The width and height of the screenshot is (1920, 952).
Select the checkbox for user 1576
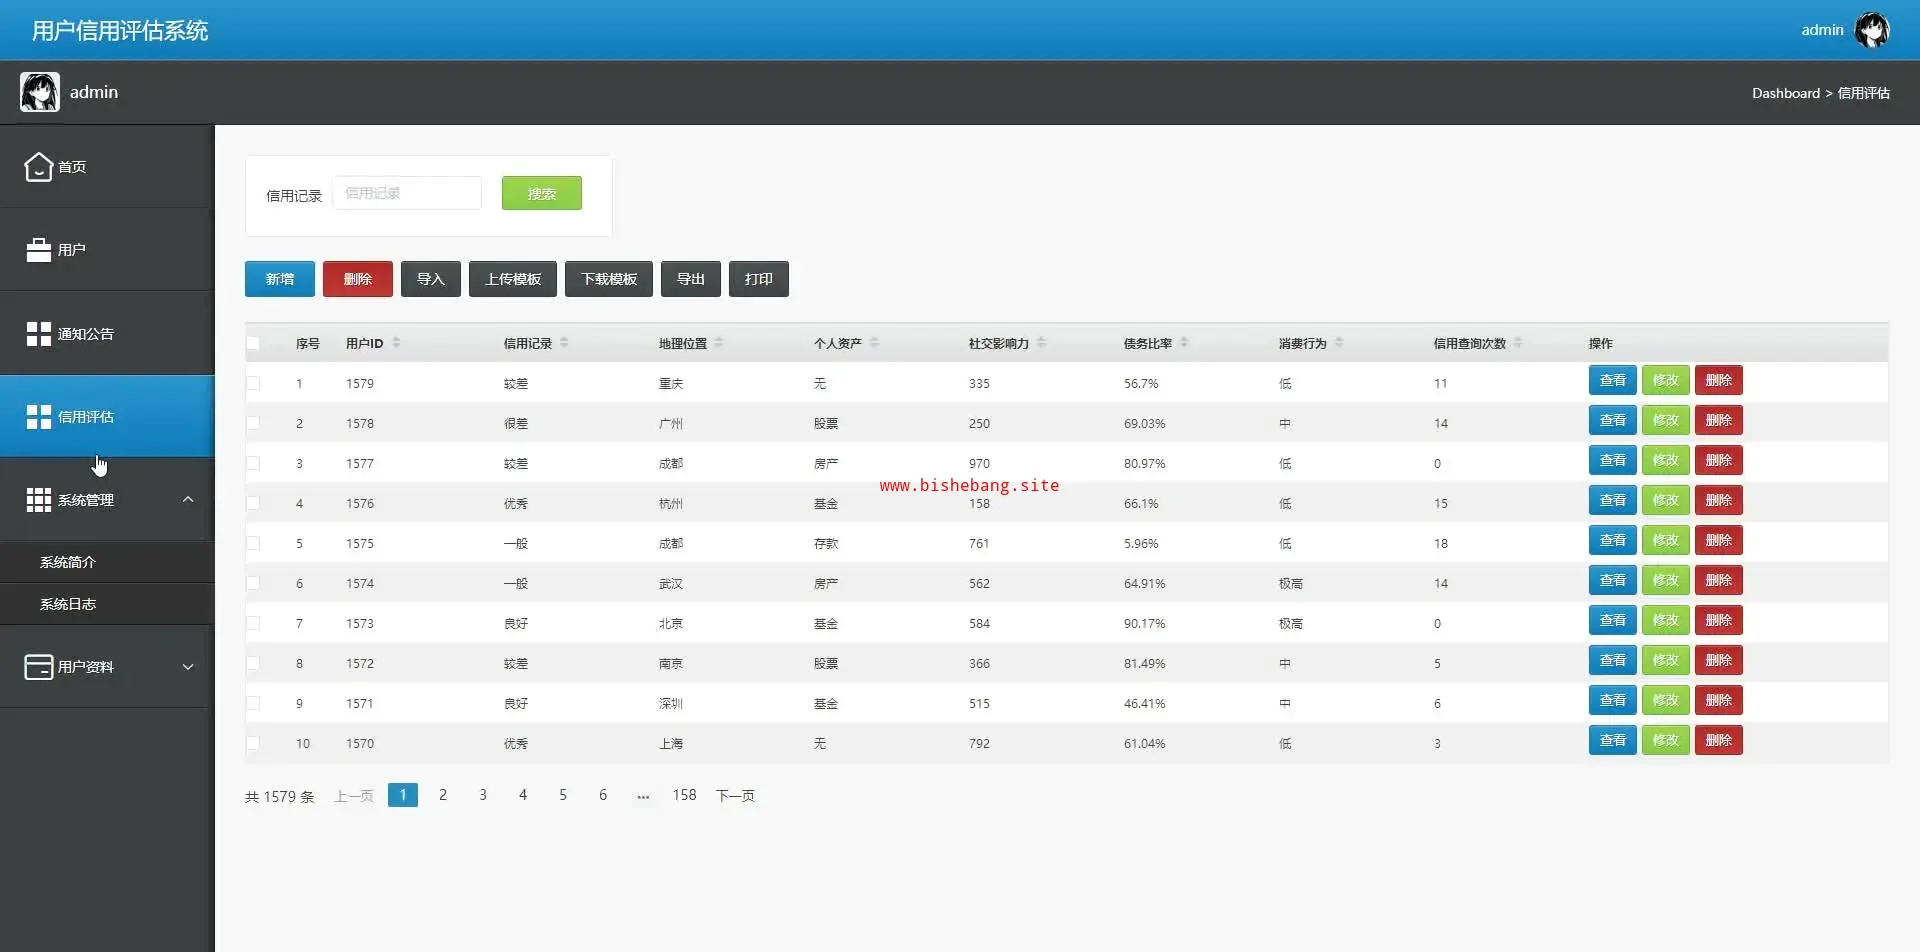253,503
